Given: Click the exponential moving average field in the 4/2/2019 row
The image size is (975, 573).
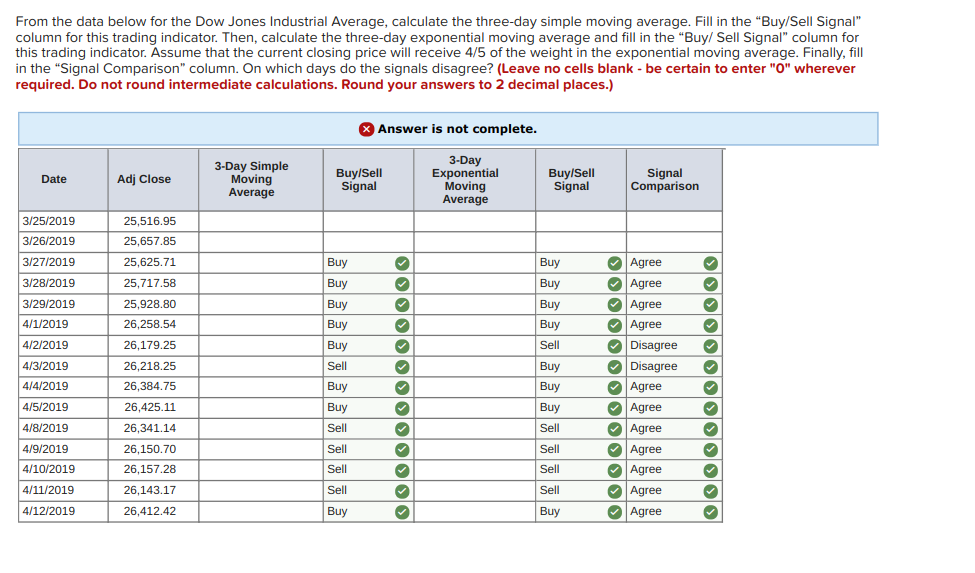Looking at the screenshot, I should [475, 346].
